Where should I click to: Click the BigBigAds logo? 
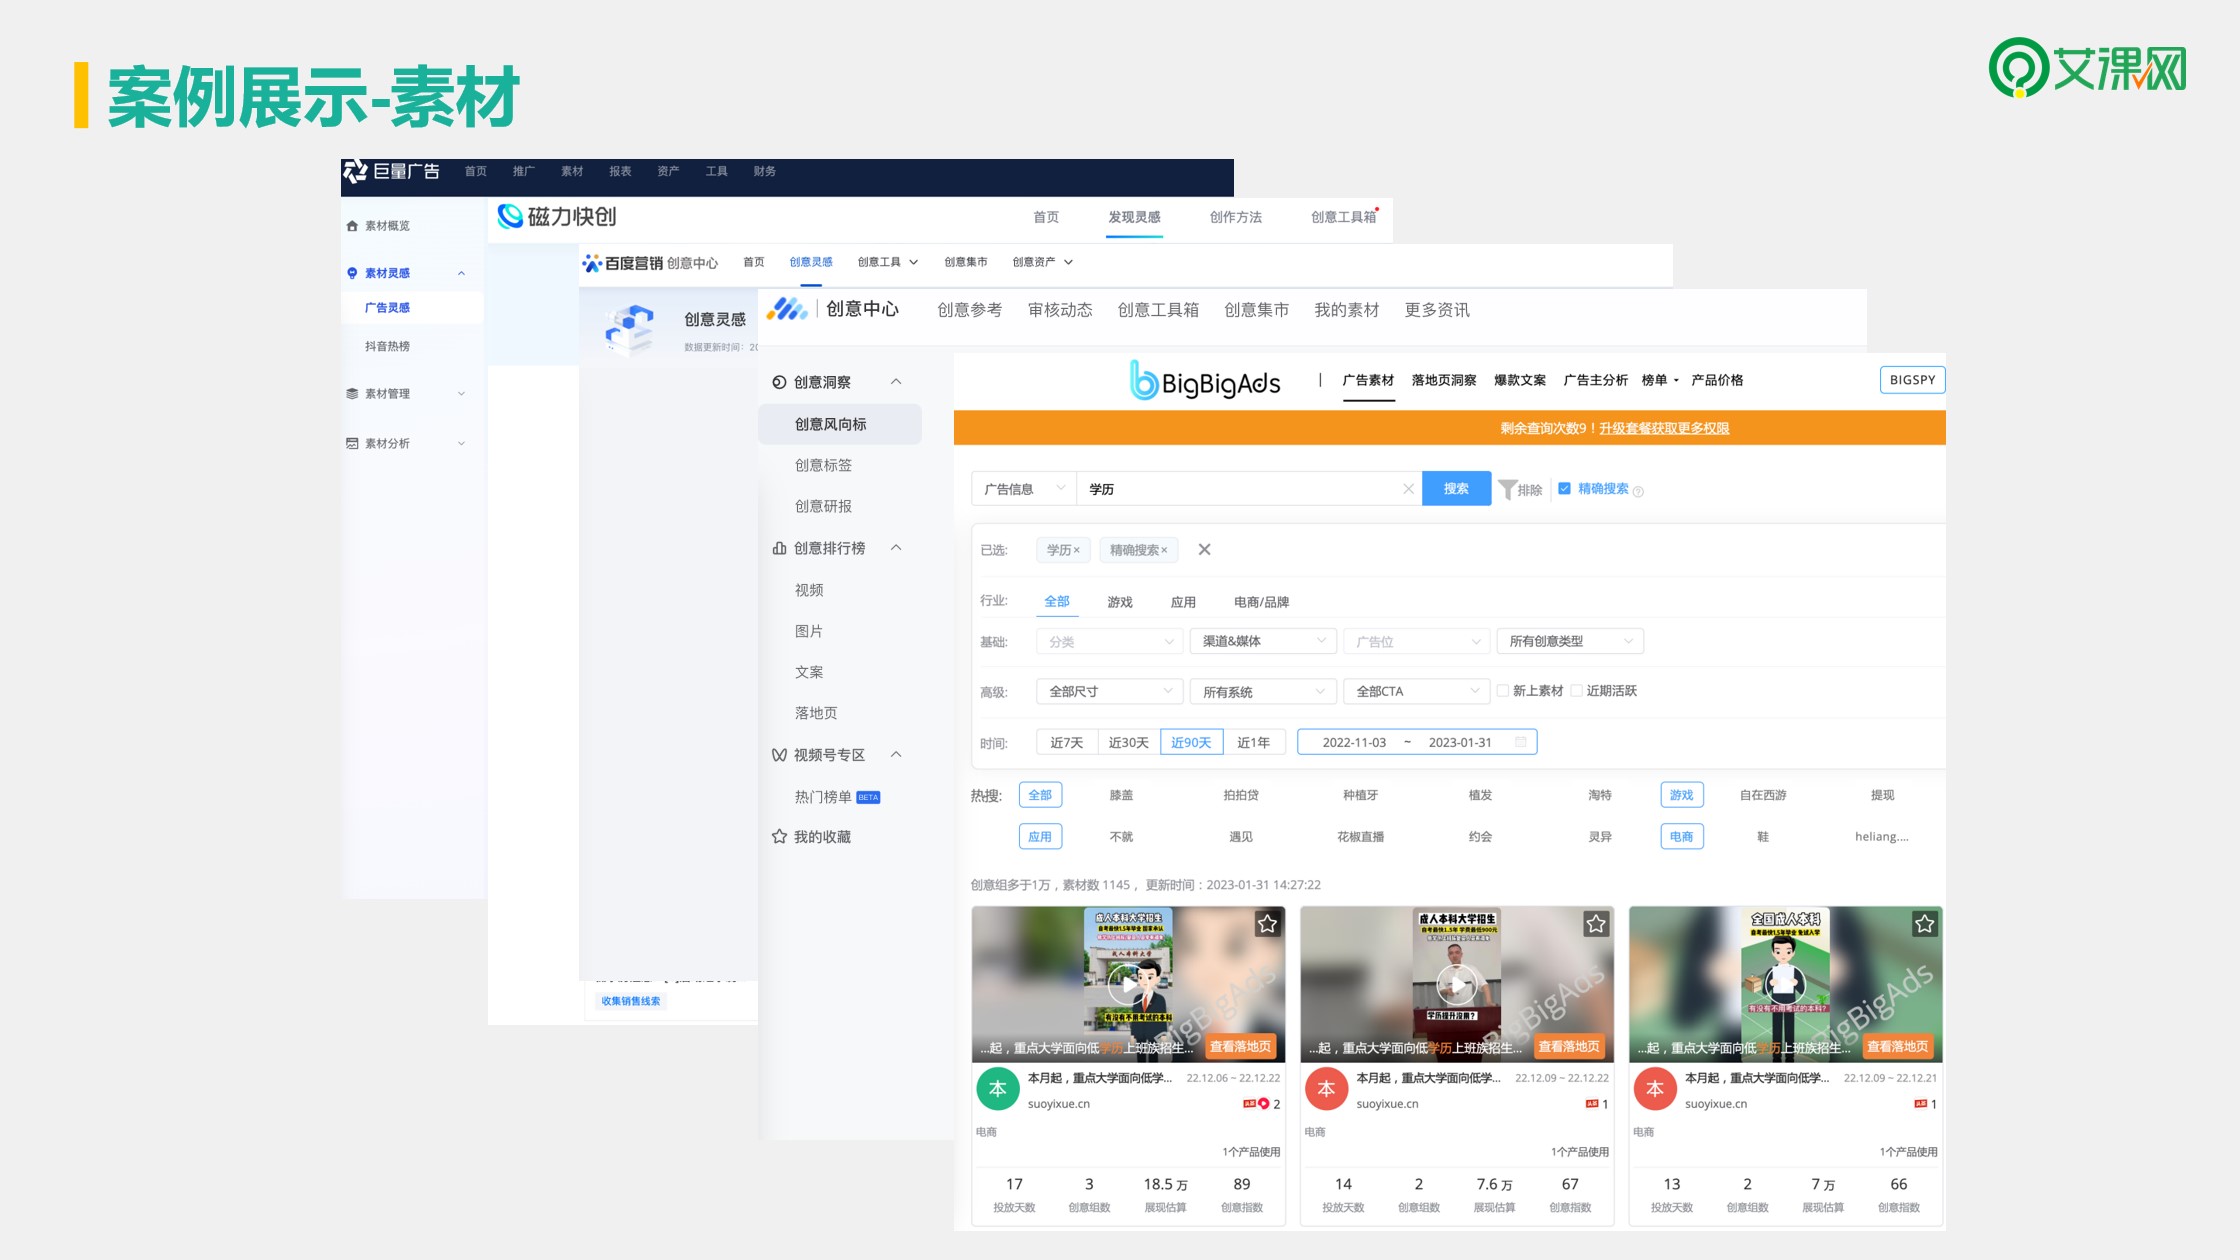click(1205, 381)
